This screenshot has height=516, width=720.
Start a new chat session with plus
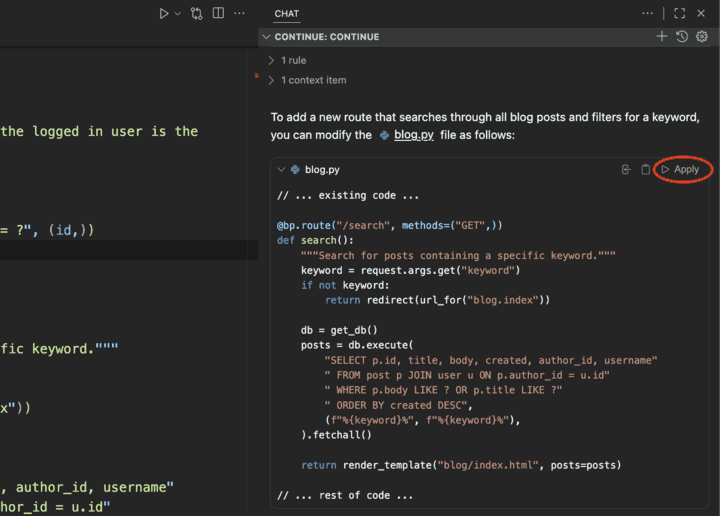click(x=661, y=37)
